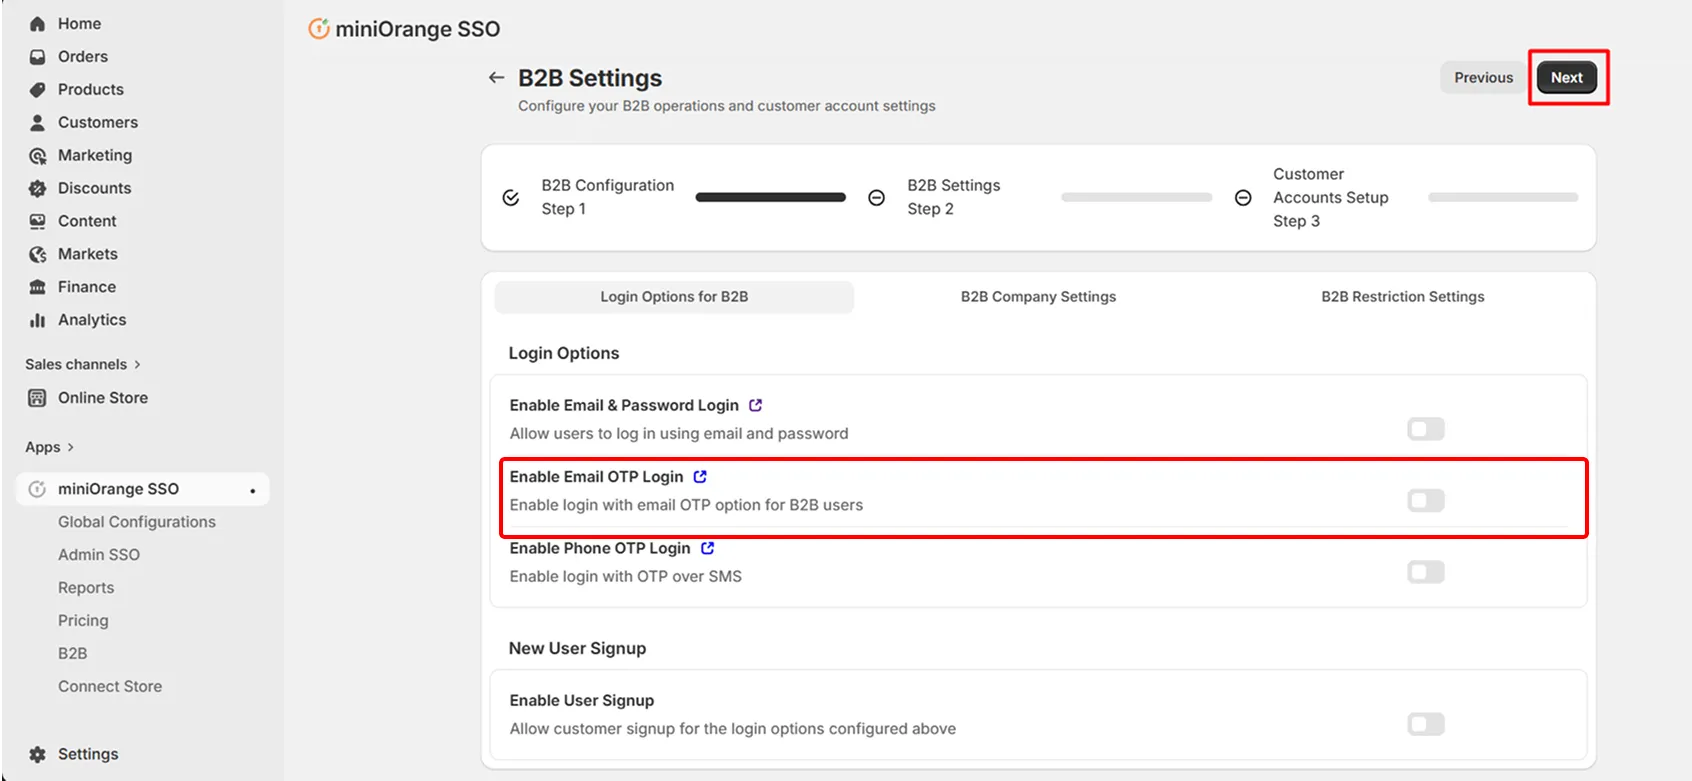This screenshot has height=781, width=1692.
Task: Click the Next button
Action: pos(1566,78)
